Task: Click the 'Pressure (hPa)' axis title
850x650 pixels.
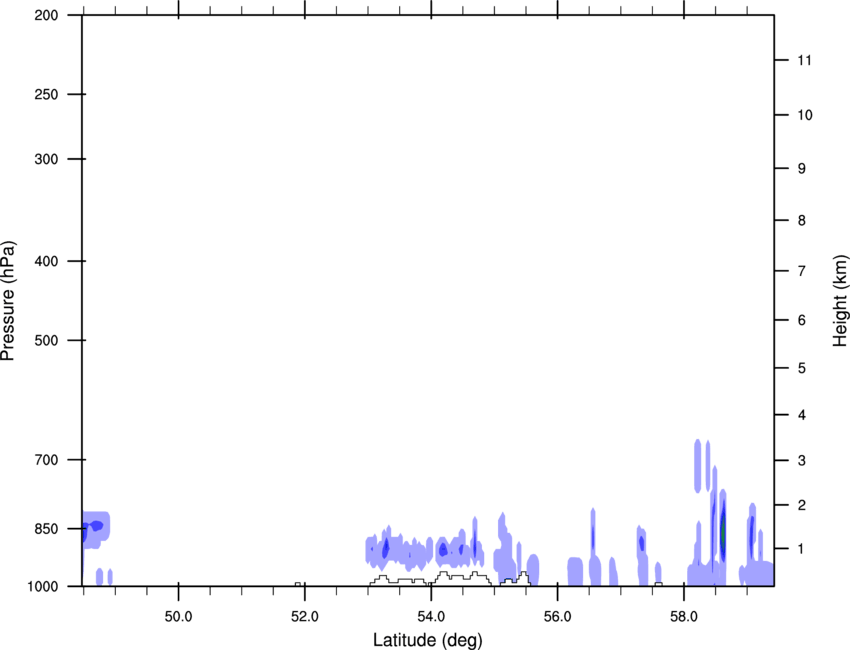Action: [8, 301]
